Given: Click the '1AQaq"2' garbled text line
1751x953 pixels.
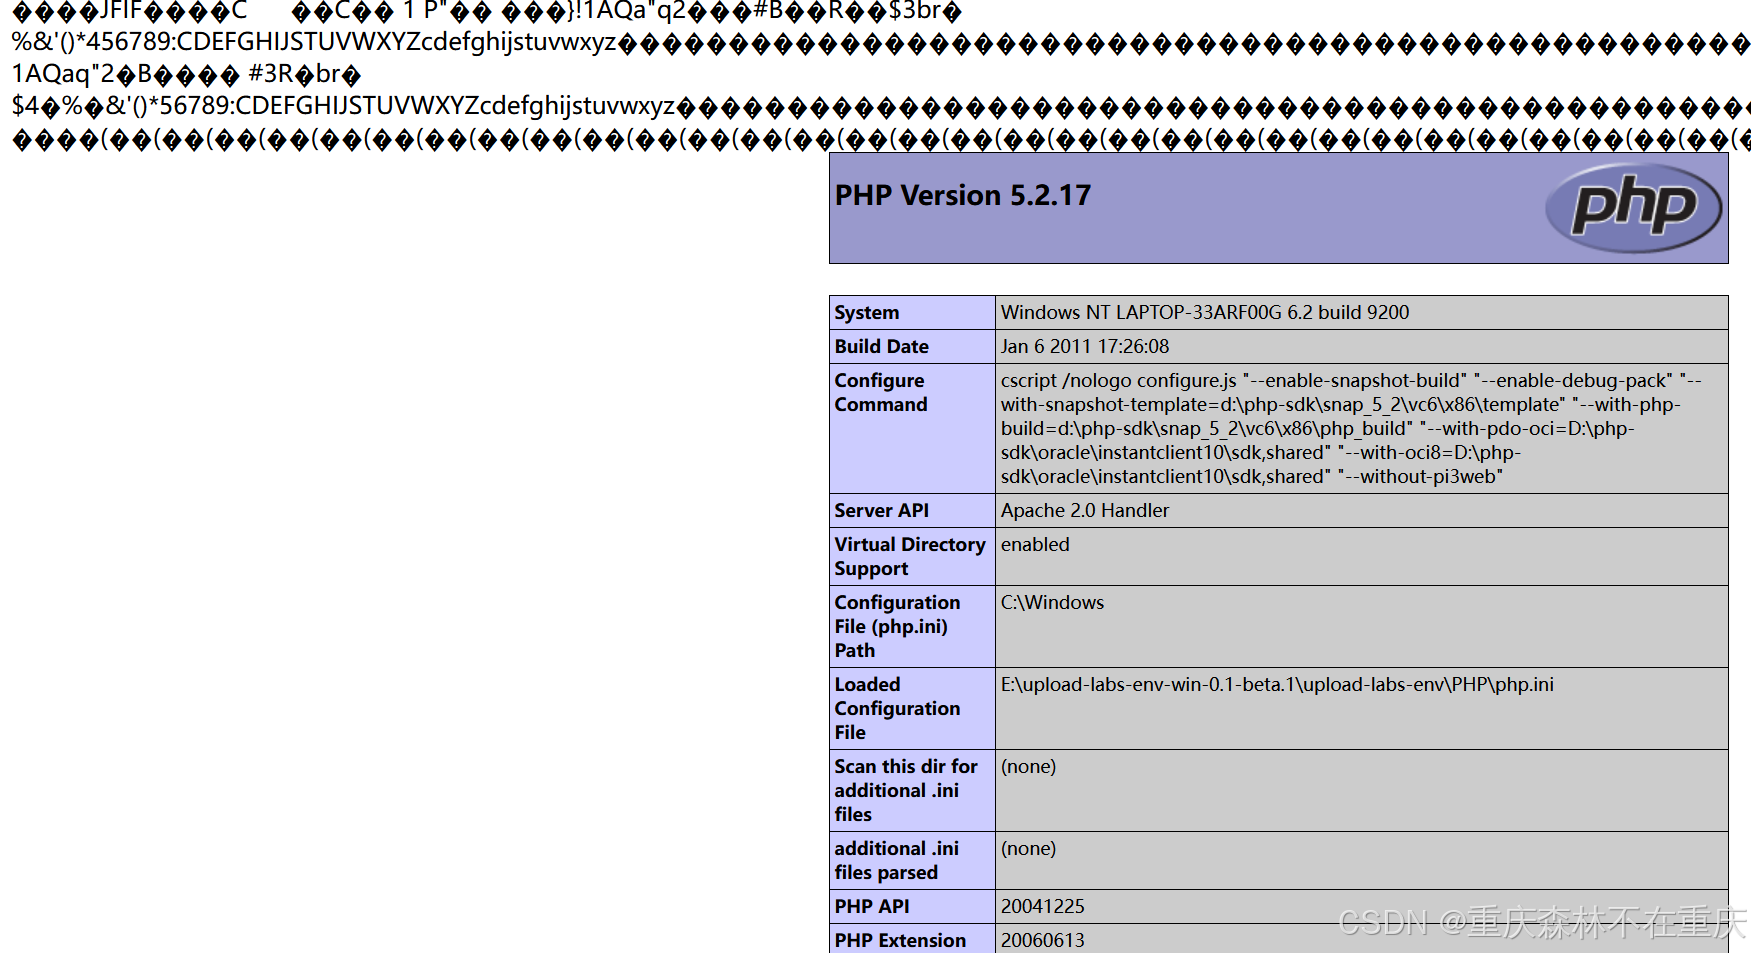Looking at the screenshot, I should [x=186, y=74].
